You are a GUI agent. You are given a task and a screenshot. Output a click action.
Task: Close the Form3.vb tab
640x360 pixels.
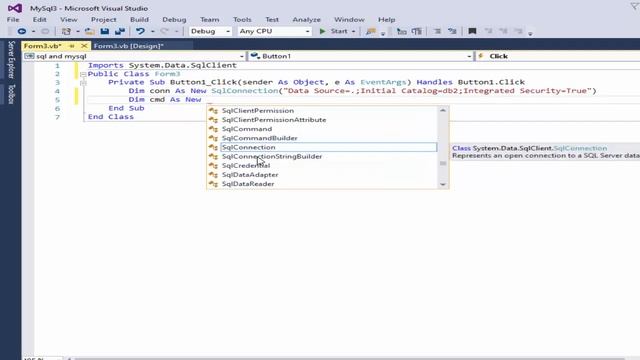pyautogui.click(x=84, y=46)
